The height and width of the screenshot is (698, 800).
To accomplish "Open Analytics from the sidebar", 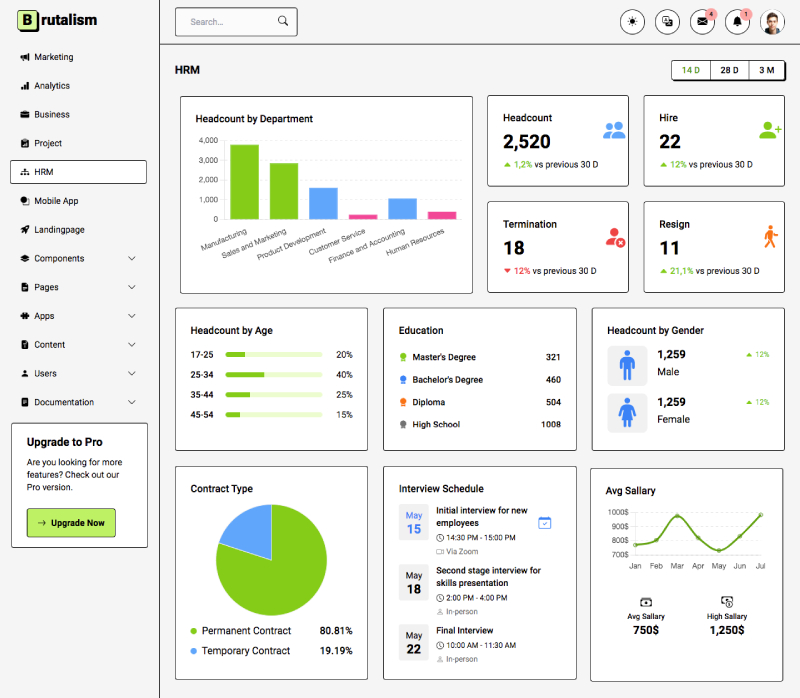I will 52,86.
